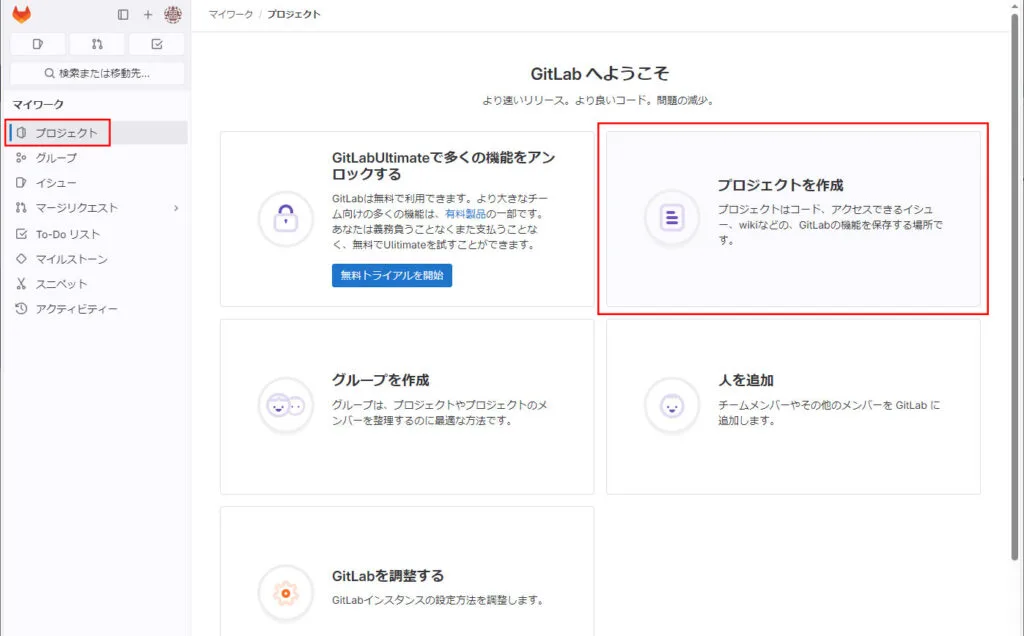1024x636 pixels.
Task: Open the プロジェクトを作成 card
Action: coord(793,219)
